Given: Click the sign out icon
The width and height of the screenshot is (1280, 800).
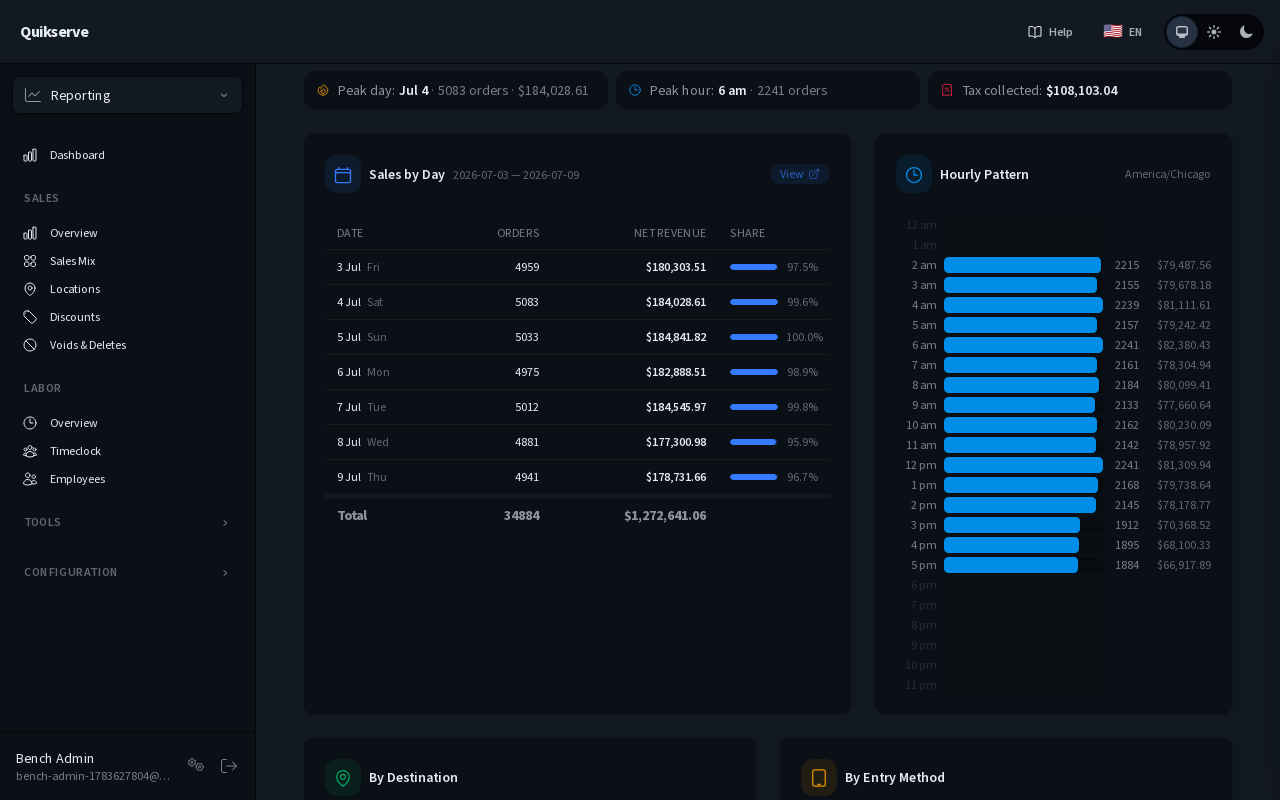Looking at the screenshot, I should 229,765.
